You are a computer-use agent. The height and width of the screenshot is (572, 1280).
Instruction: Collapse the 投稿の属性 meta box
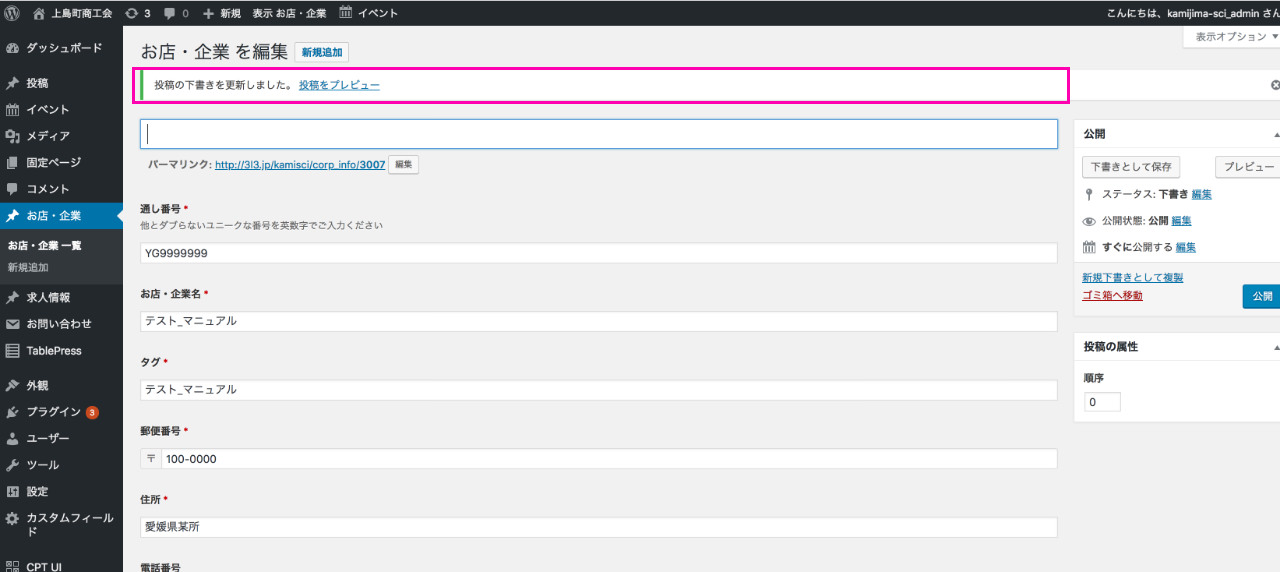pyautogui.click(x=1275, y=347)
